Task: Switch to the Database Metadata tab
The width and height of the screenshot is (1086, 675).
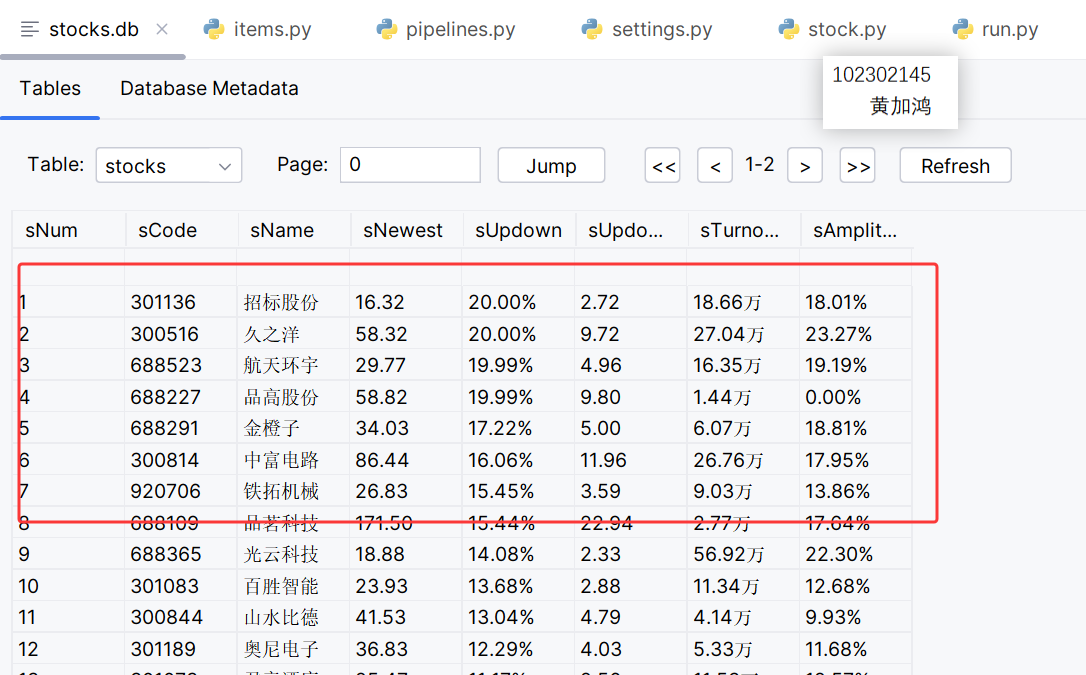Action: pos(209,88)
